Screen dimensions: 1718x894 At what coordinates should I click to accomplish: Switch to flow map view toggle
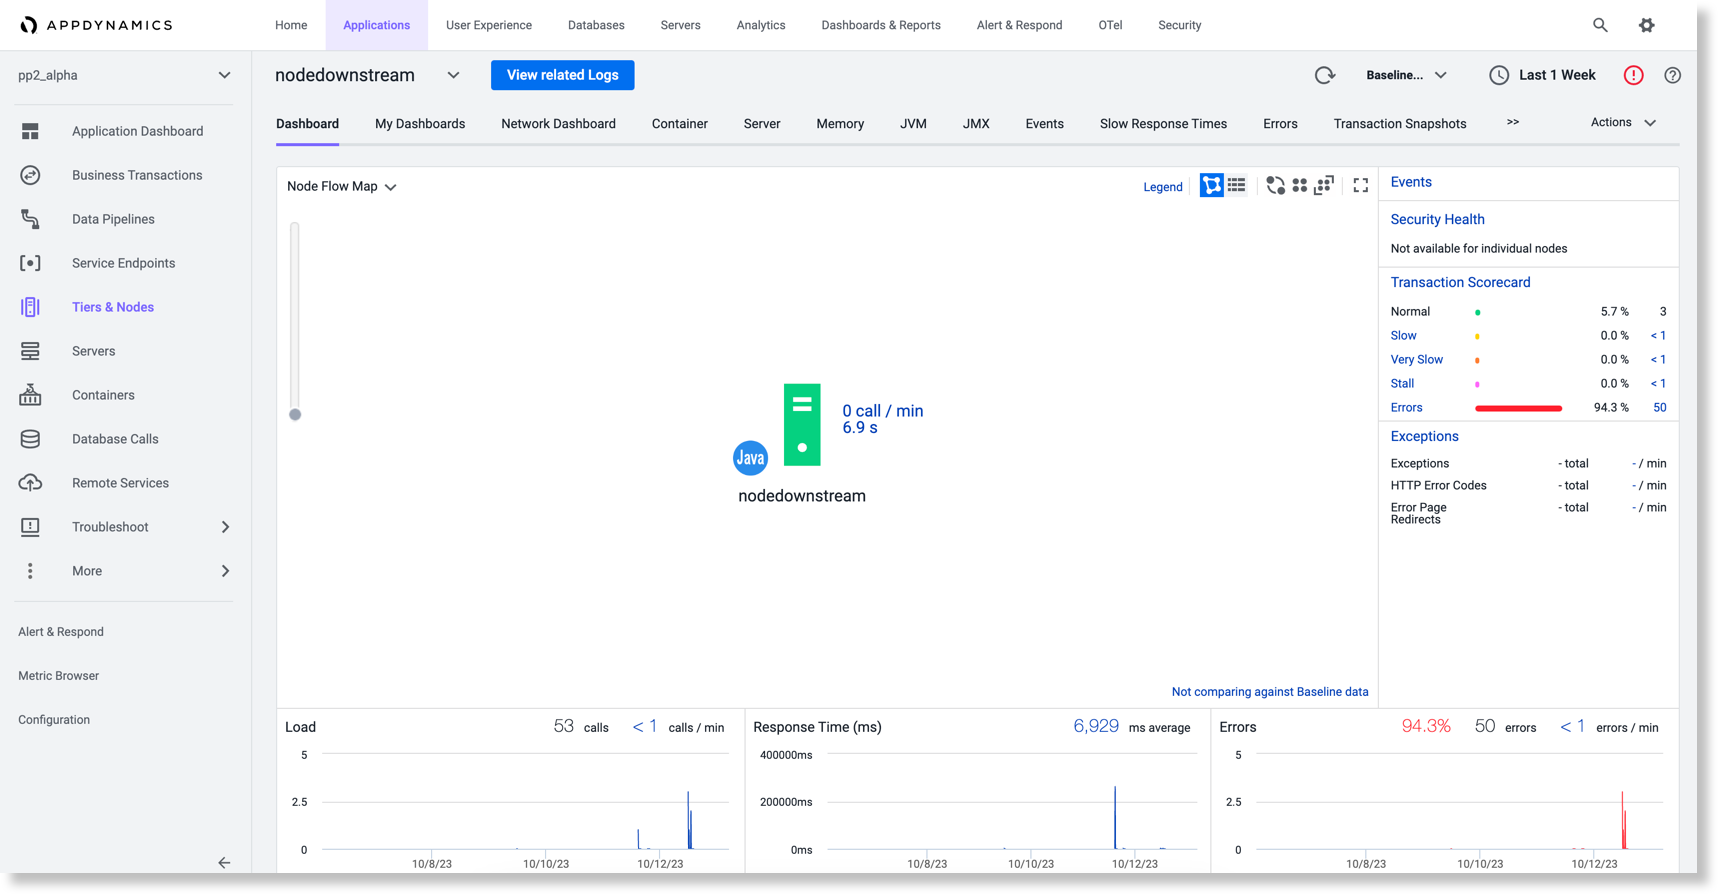click(x=1211, y=185)
